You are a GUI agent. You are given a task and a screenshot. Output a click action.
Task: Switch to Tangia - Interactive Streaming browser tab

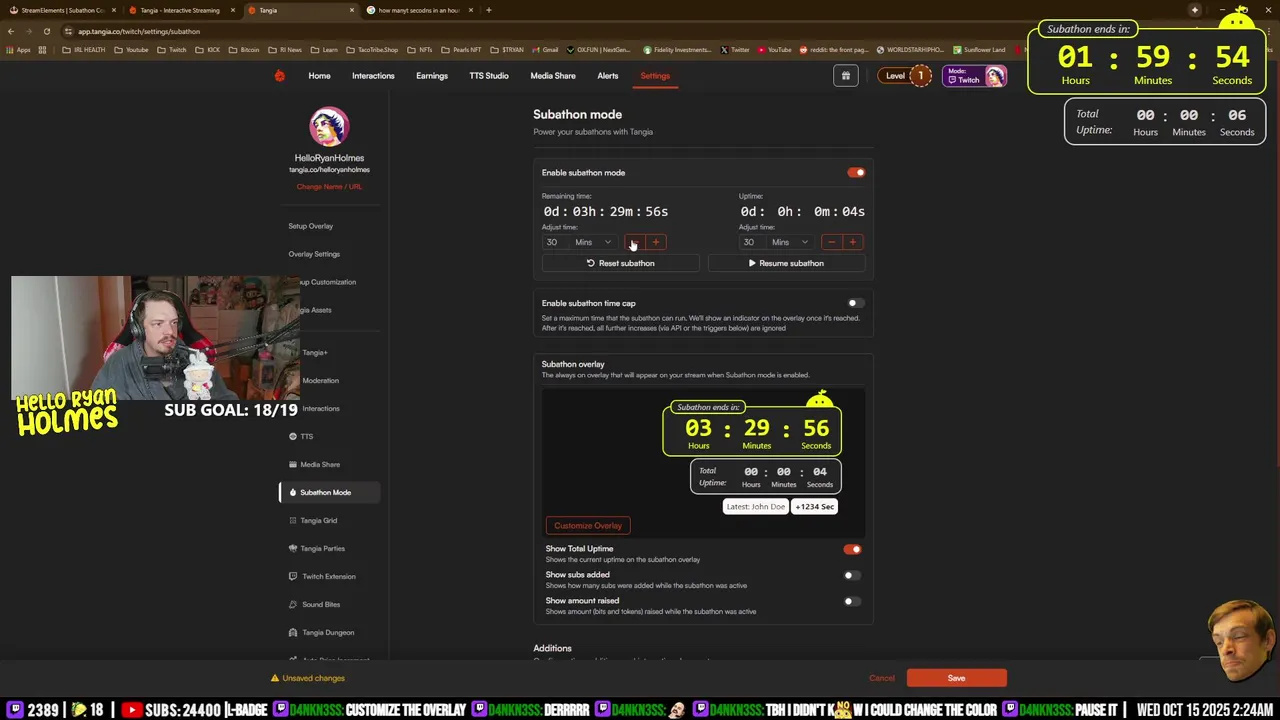[180, 10]
